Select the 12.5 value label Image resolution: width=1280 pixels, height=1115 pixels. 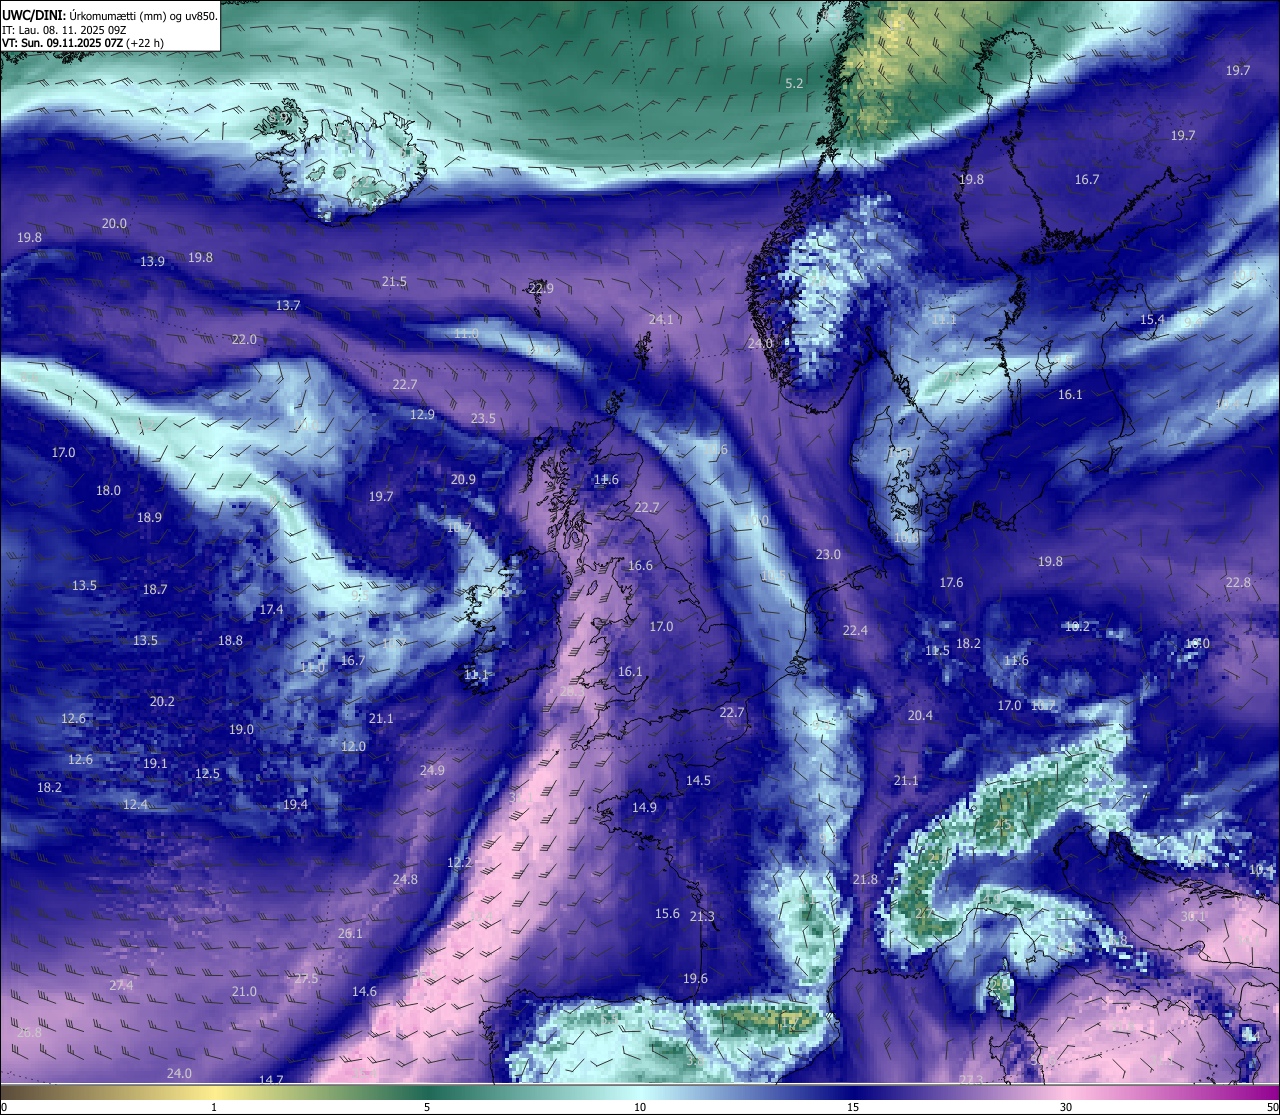[207, 774]
